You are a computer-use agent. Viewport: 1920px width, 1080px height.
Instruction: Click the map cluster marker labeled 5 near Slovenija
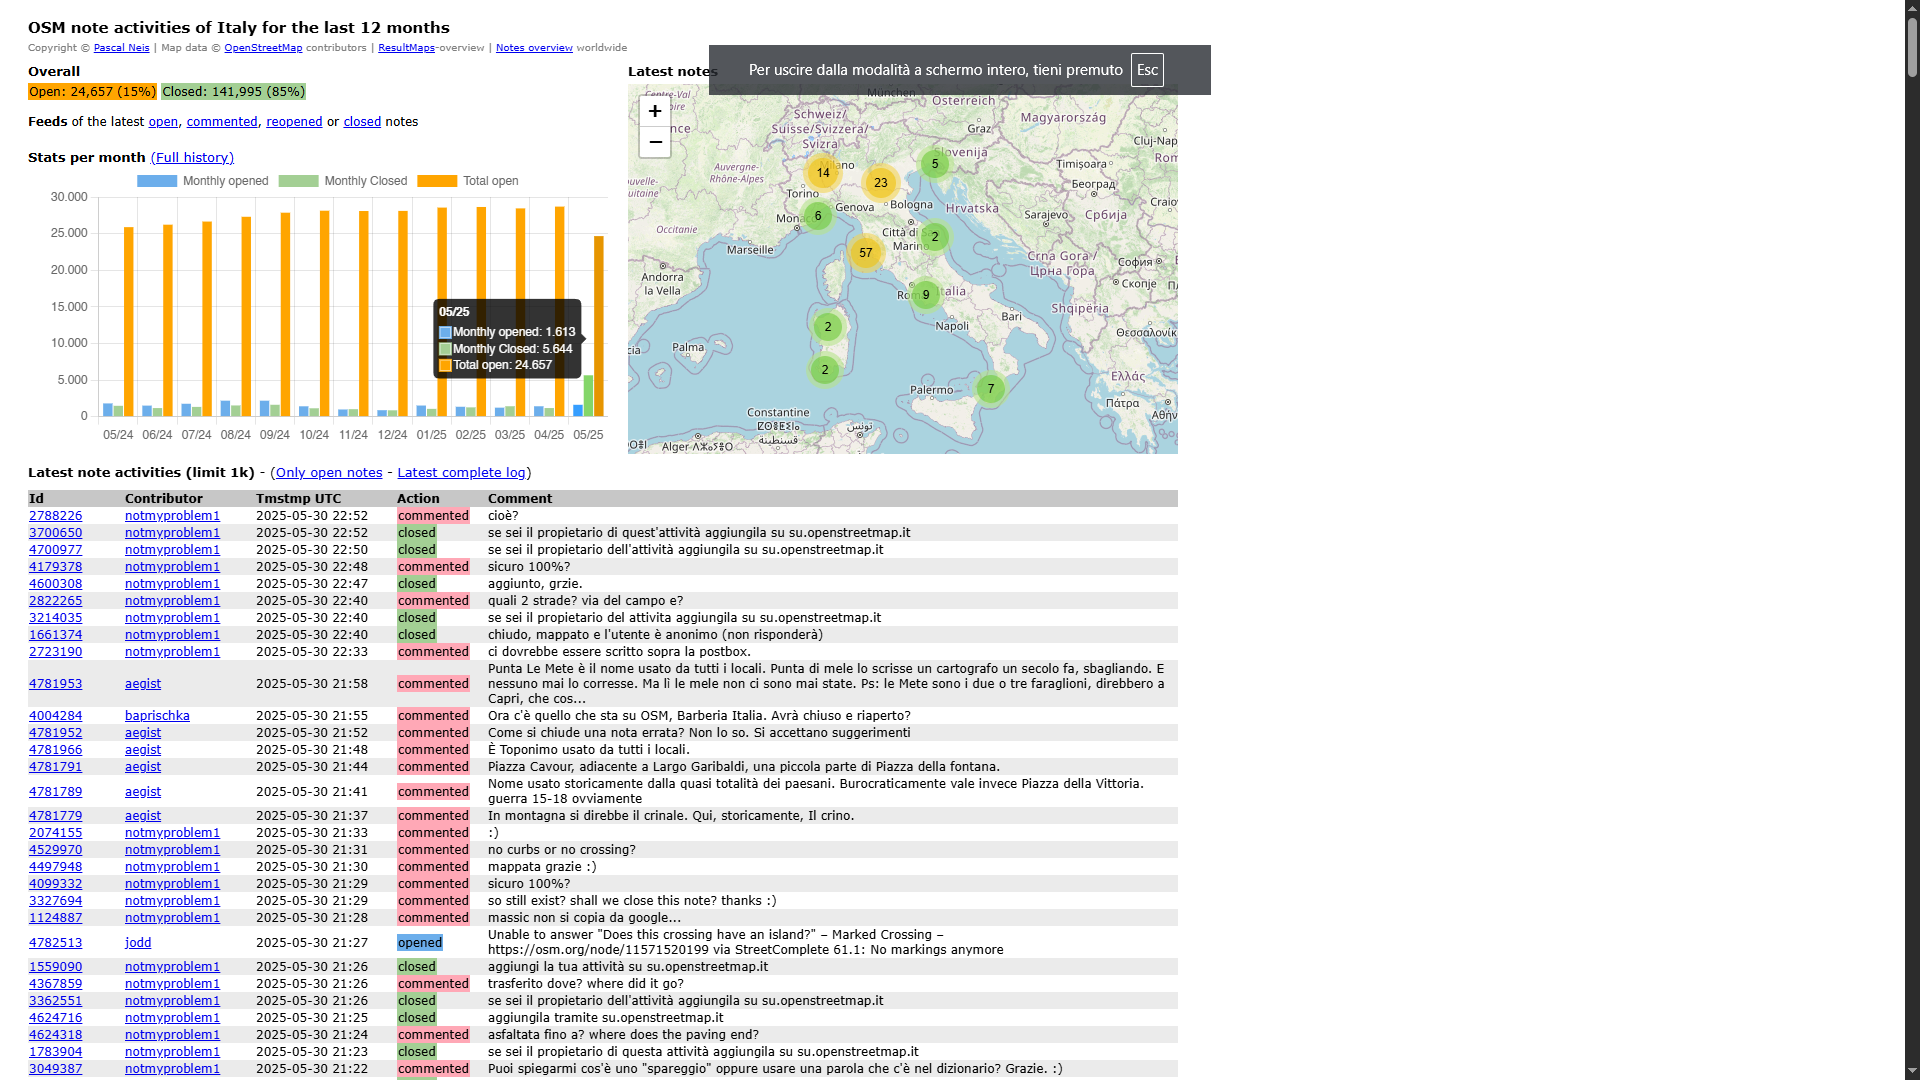pyautogui.click(x=935, y=164)
